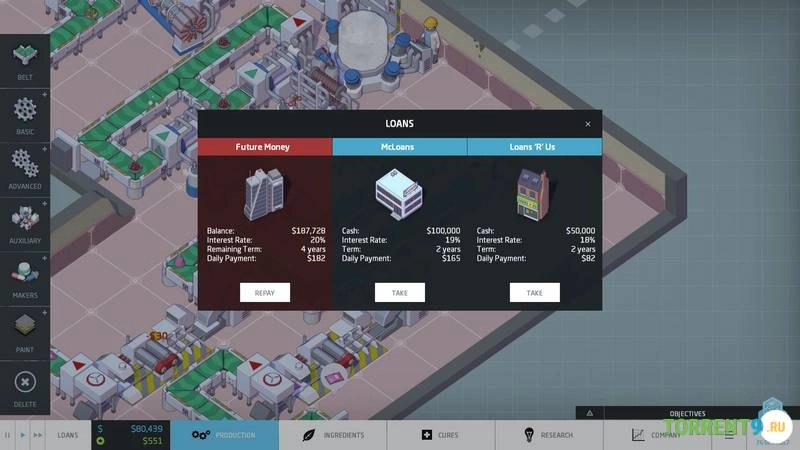800x450 pixels.
Task: Switch to the Production tab
Action: pos(224,435)
